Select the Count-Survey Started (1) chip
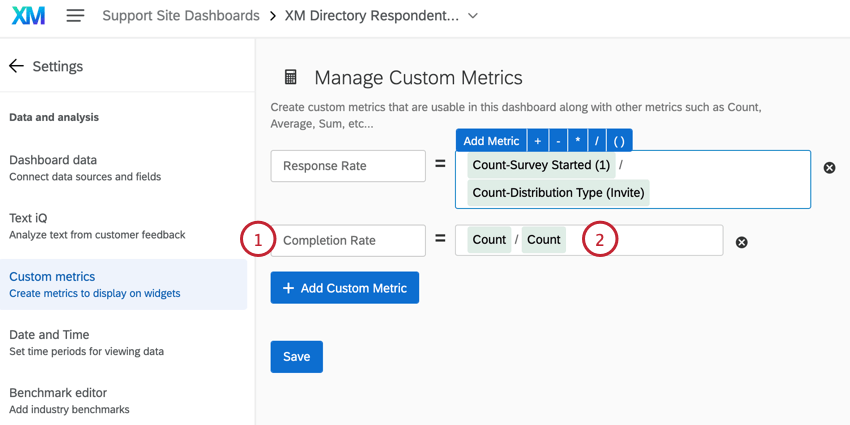Viewport: 850px width, 425px height. point(542,165)
